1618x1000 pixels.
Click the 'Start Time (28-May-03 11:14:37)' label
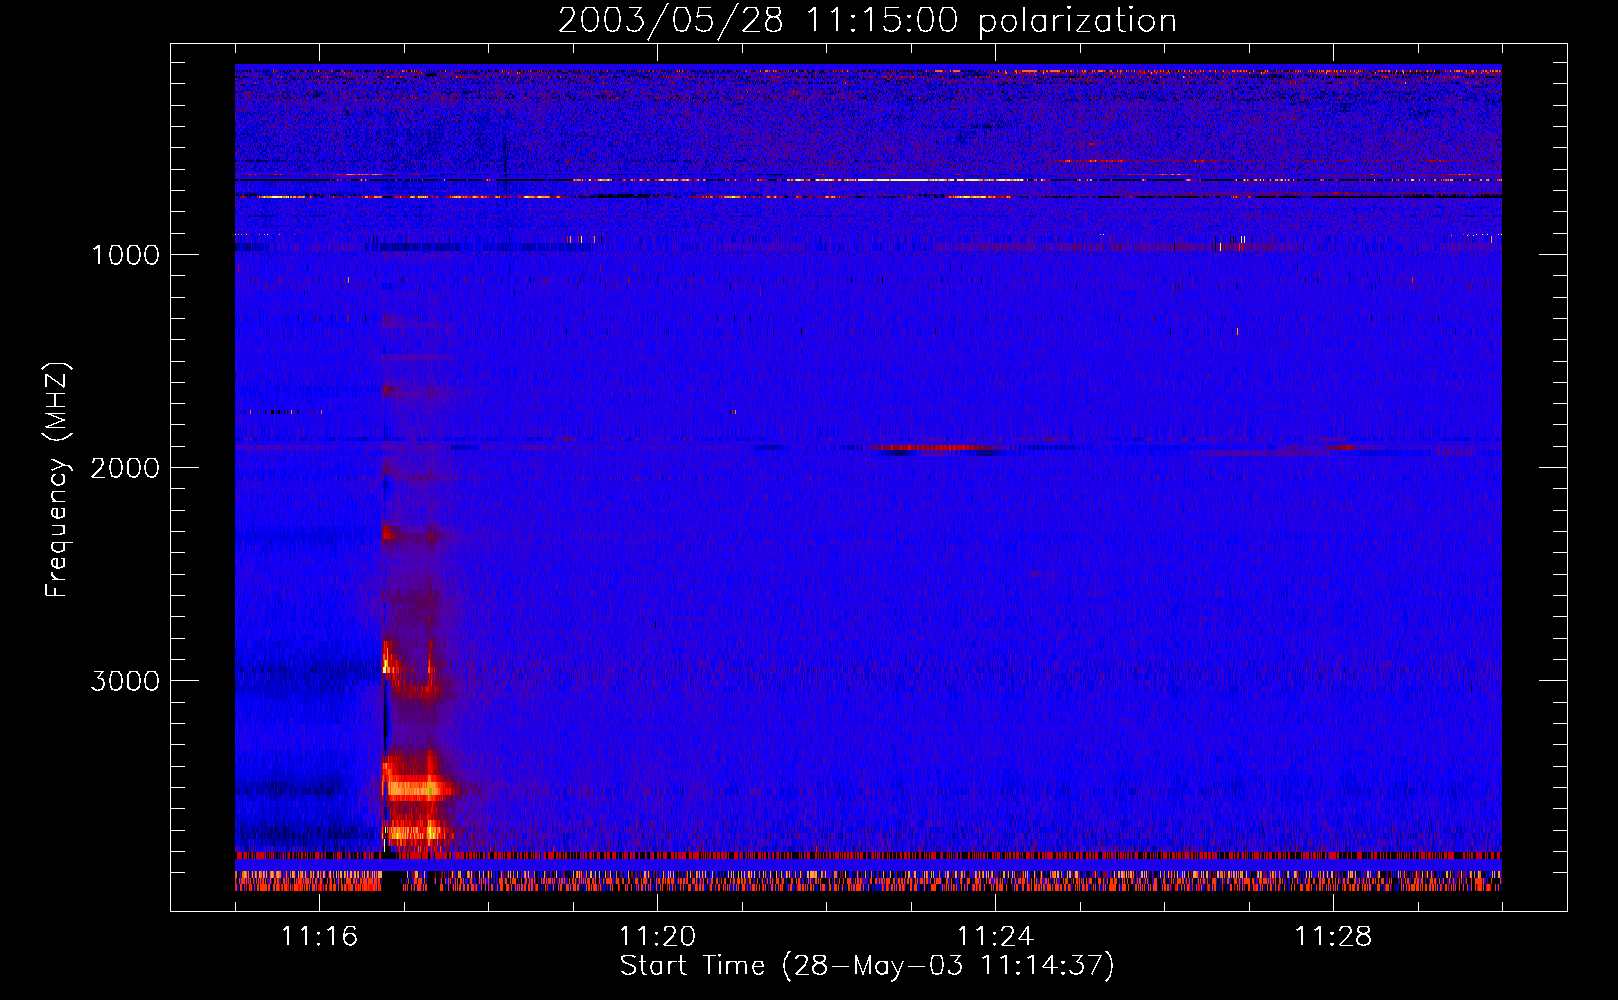(867, 966)
